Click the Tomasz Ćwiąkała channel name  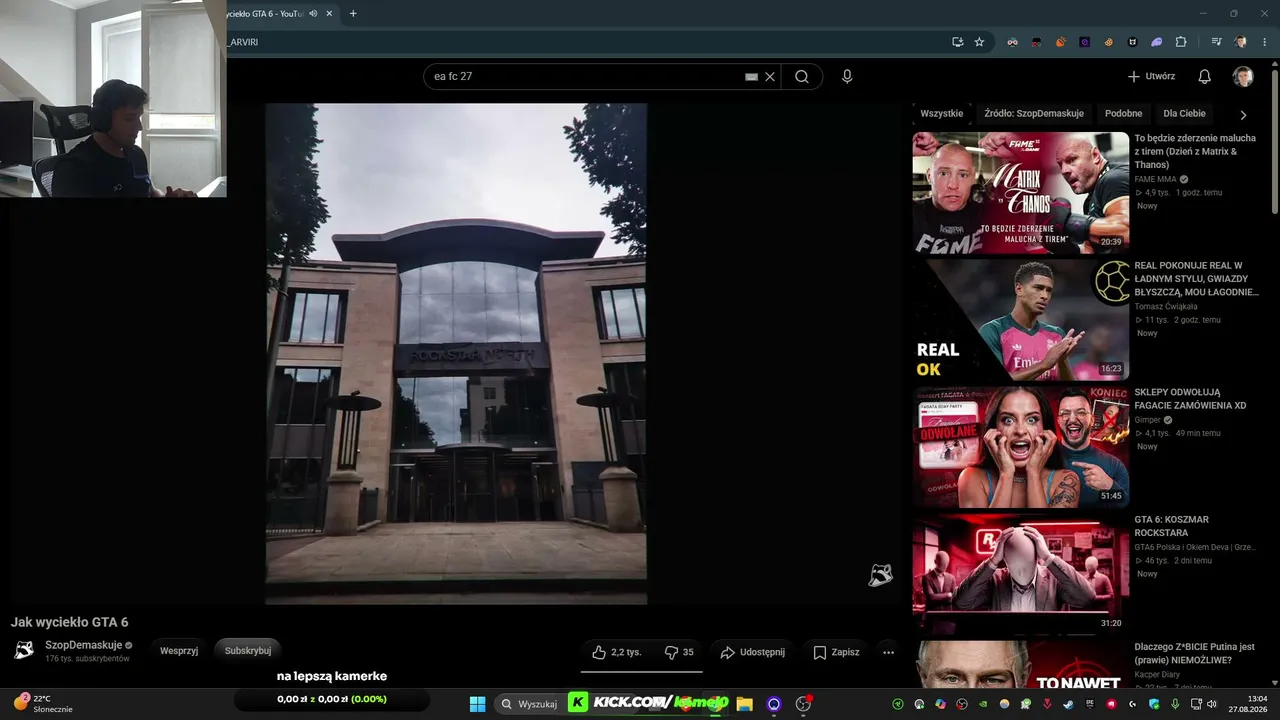point(1165,307)
